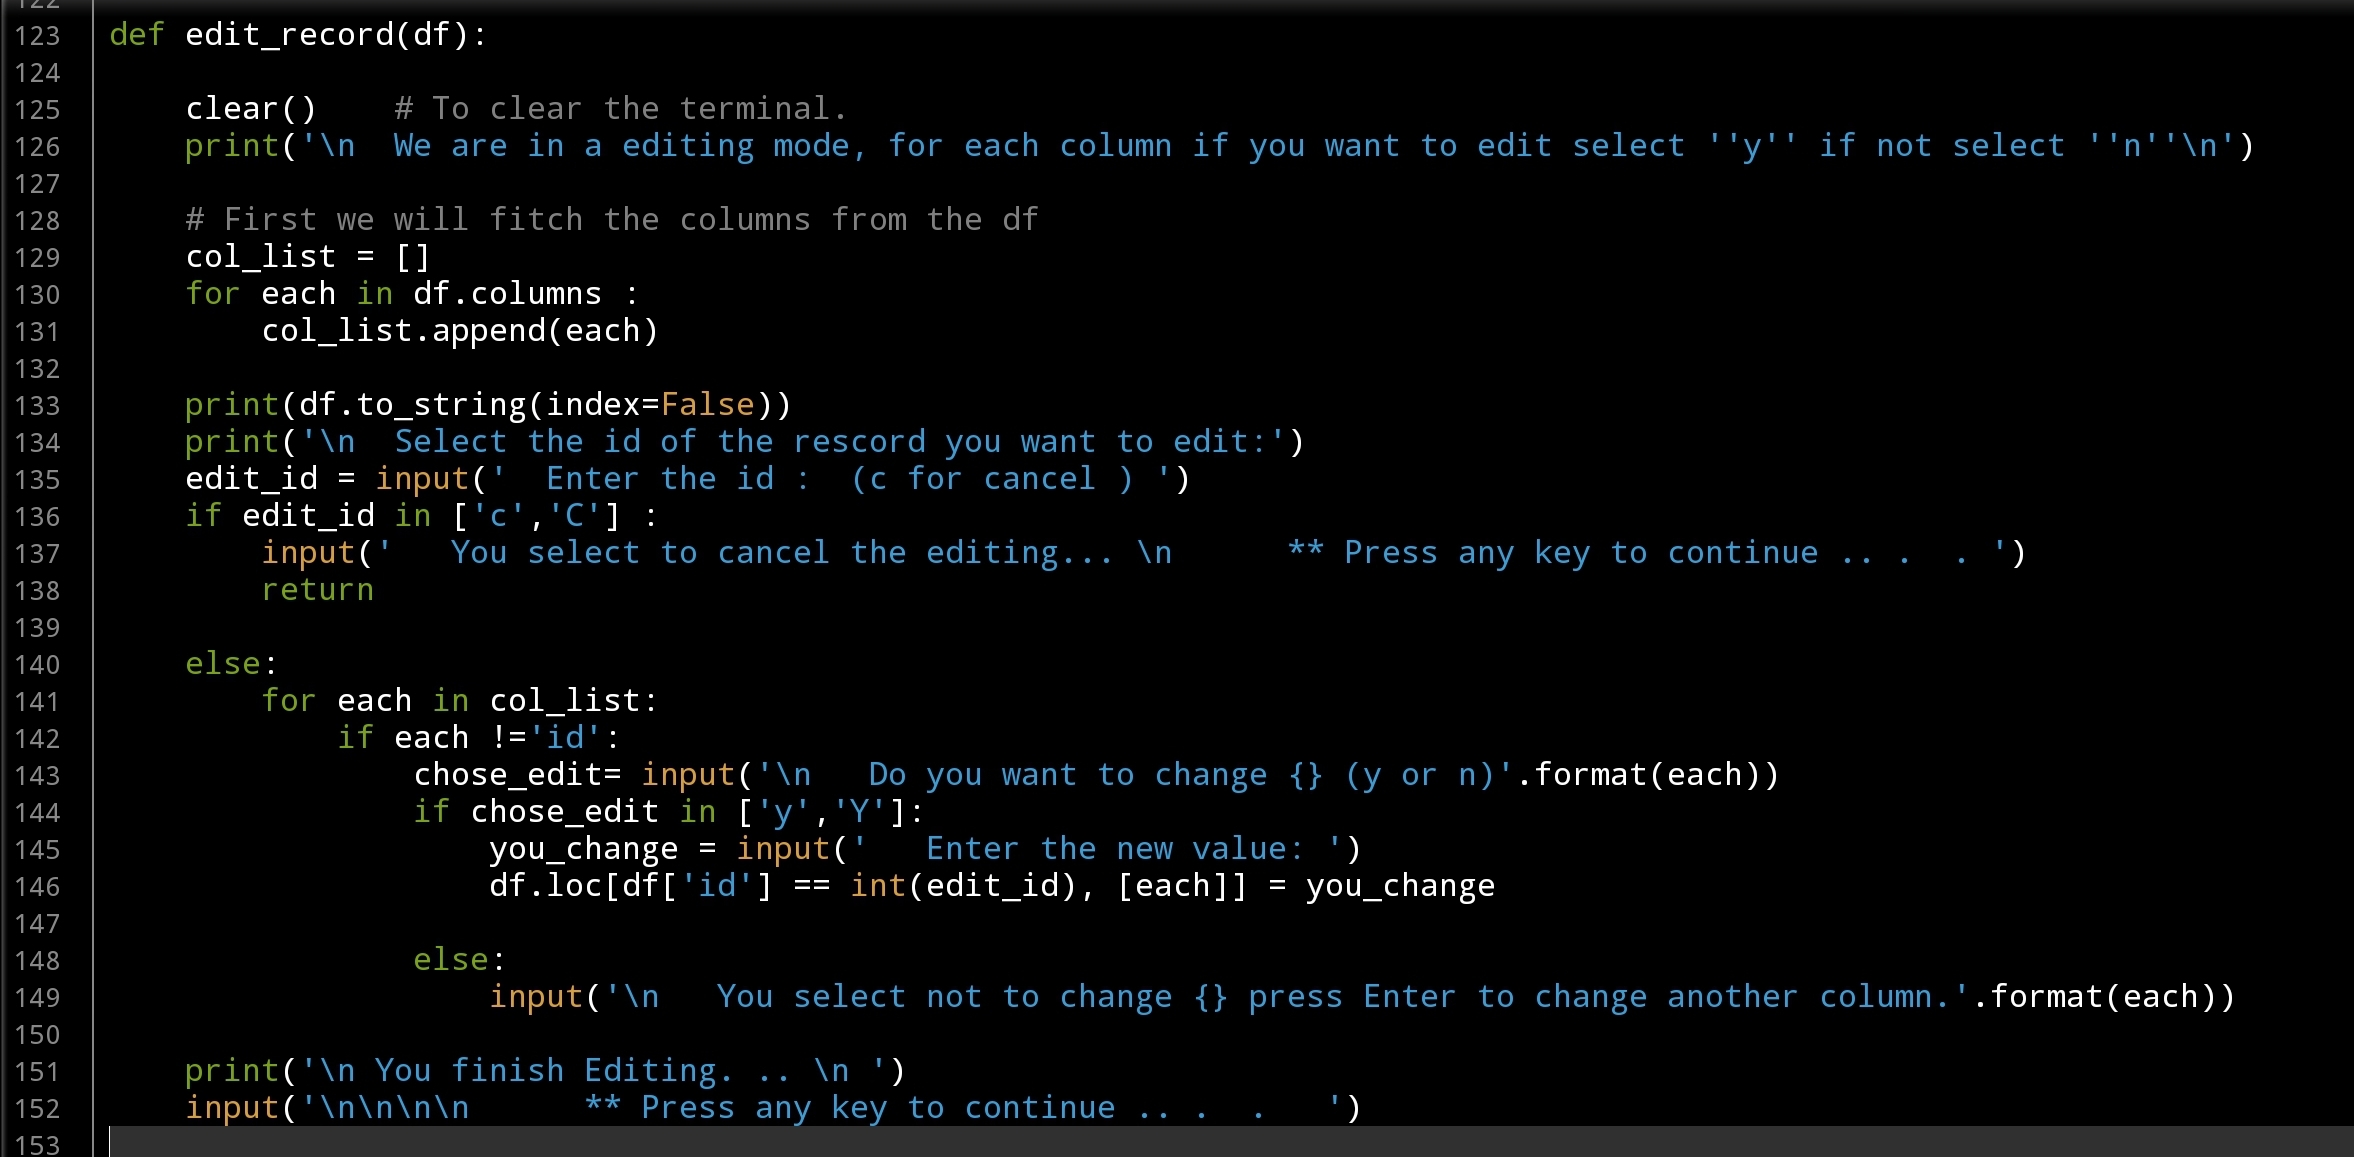Viewport: 2354px width, 1157px height.
Task: Click on 'df.columns' in the for loop
Action: [507, 294]
